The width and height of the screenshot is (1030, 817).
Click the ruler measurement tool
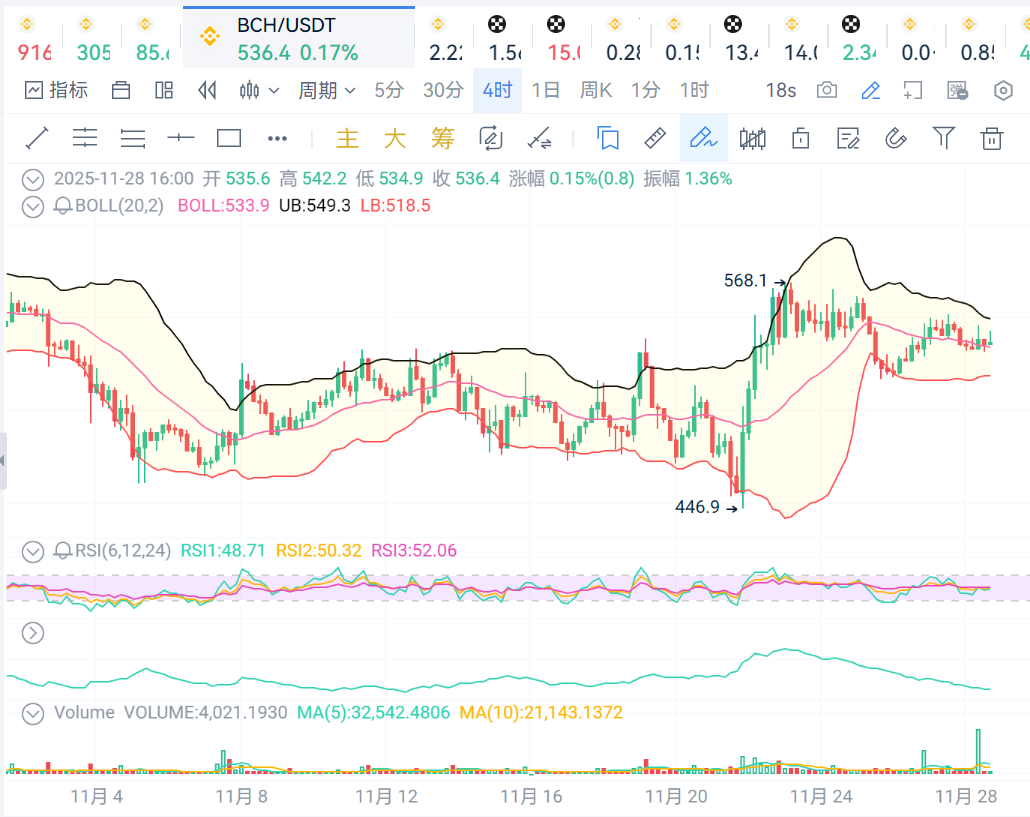point(654,138)
